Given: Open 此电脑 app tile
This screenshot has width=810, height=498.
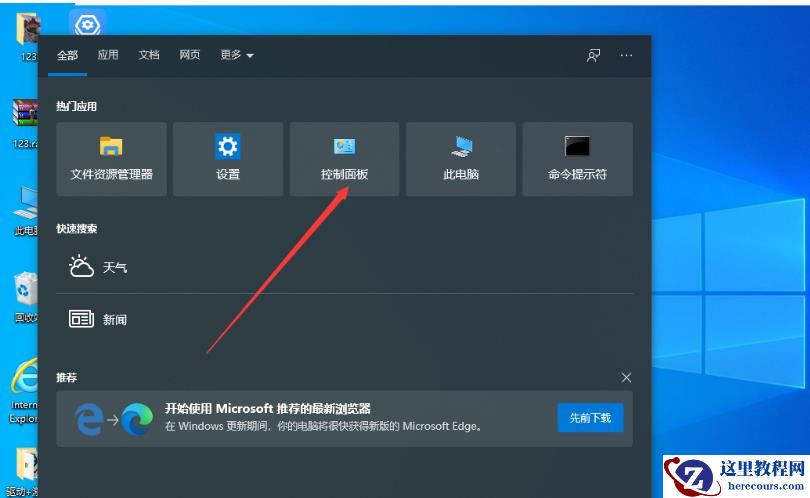Looking at the screenshot, I should pos(461,159).
